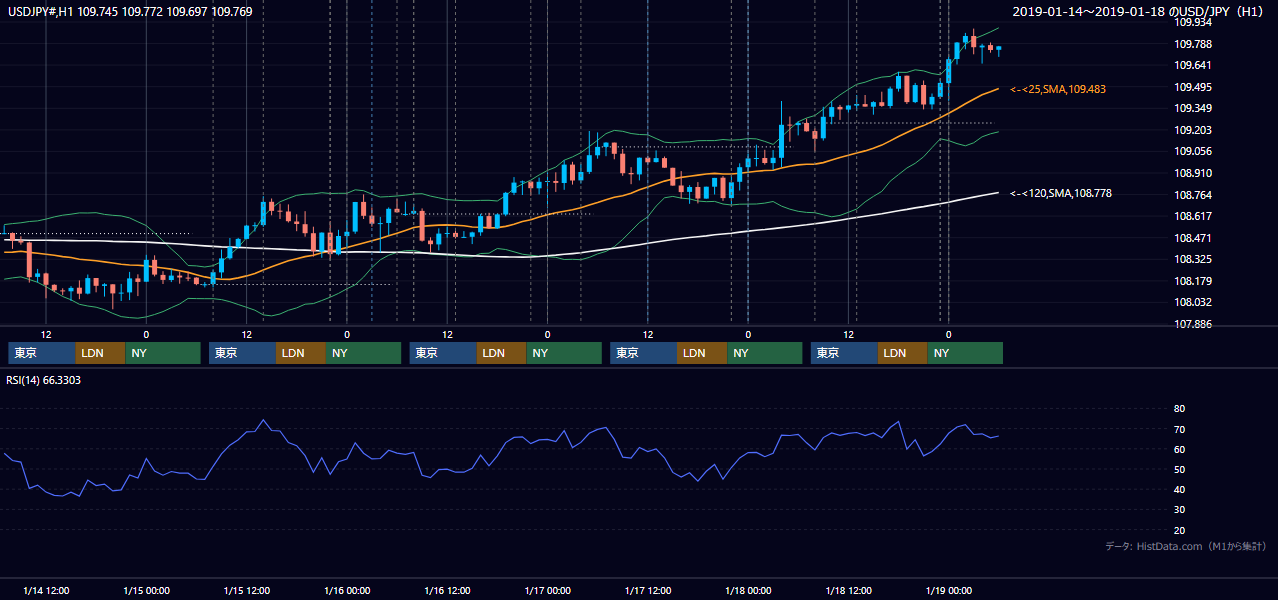Select the NY session bar for January 17
Viewport: 1278px width, 600px height.
pos(765,353)
